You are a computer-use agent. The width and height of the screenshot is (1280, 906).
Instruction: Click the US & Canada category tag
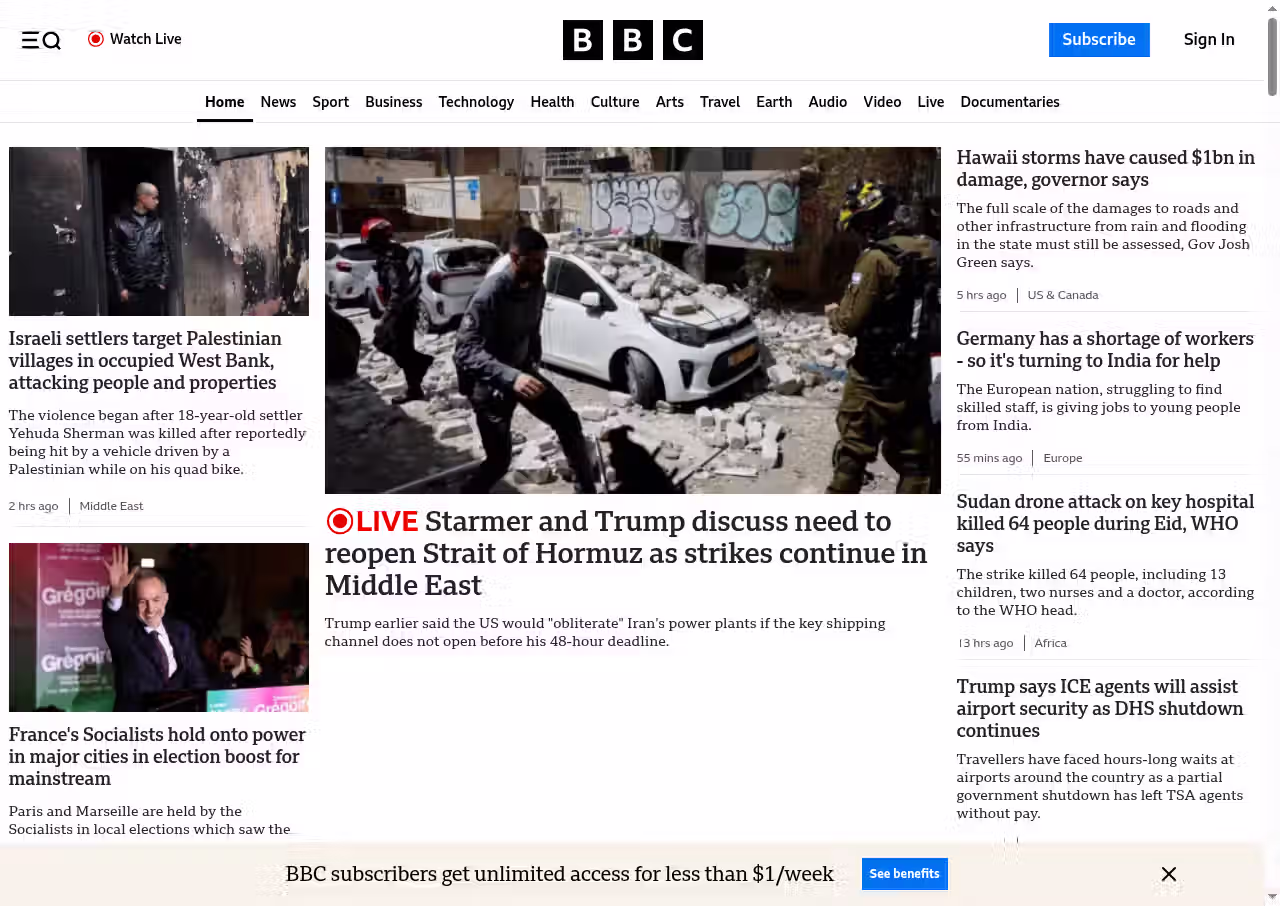pyautogui.click(x=1062, y=295)
